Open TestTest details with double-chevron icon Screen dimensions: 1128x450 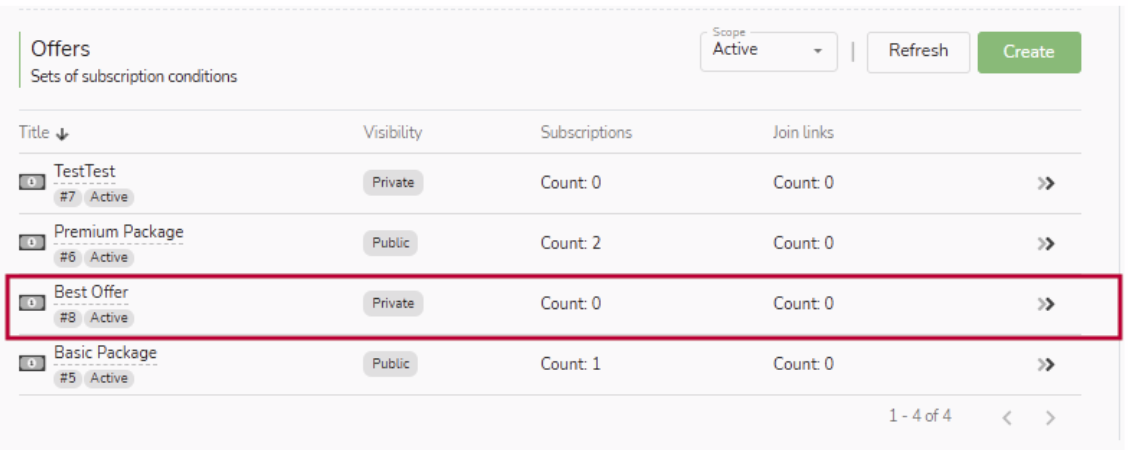click(1047, 183)
